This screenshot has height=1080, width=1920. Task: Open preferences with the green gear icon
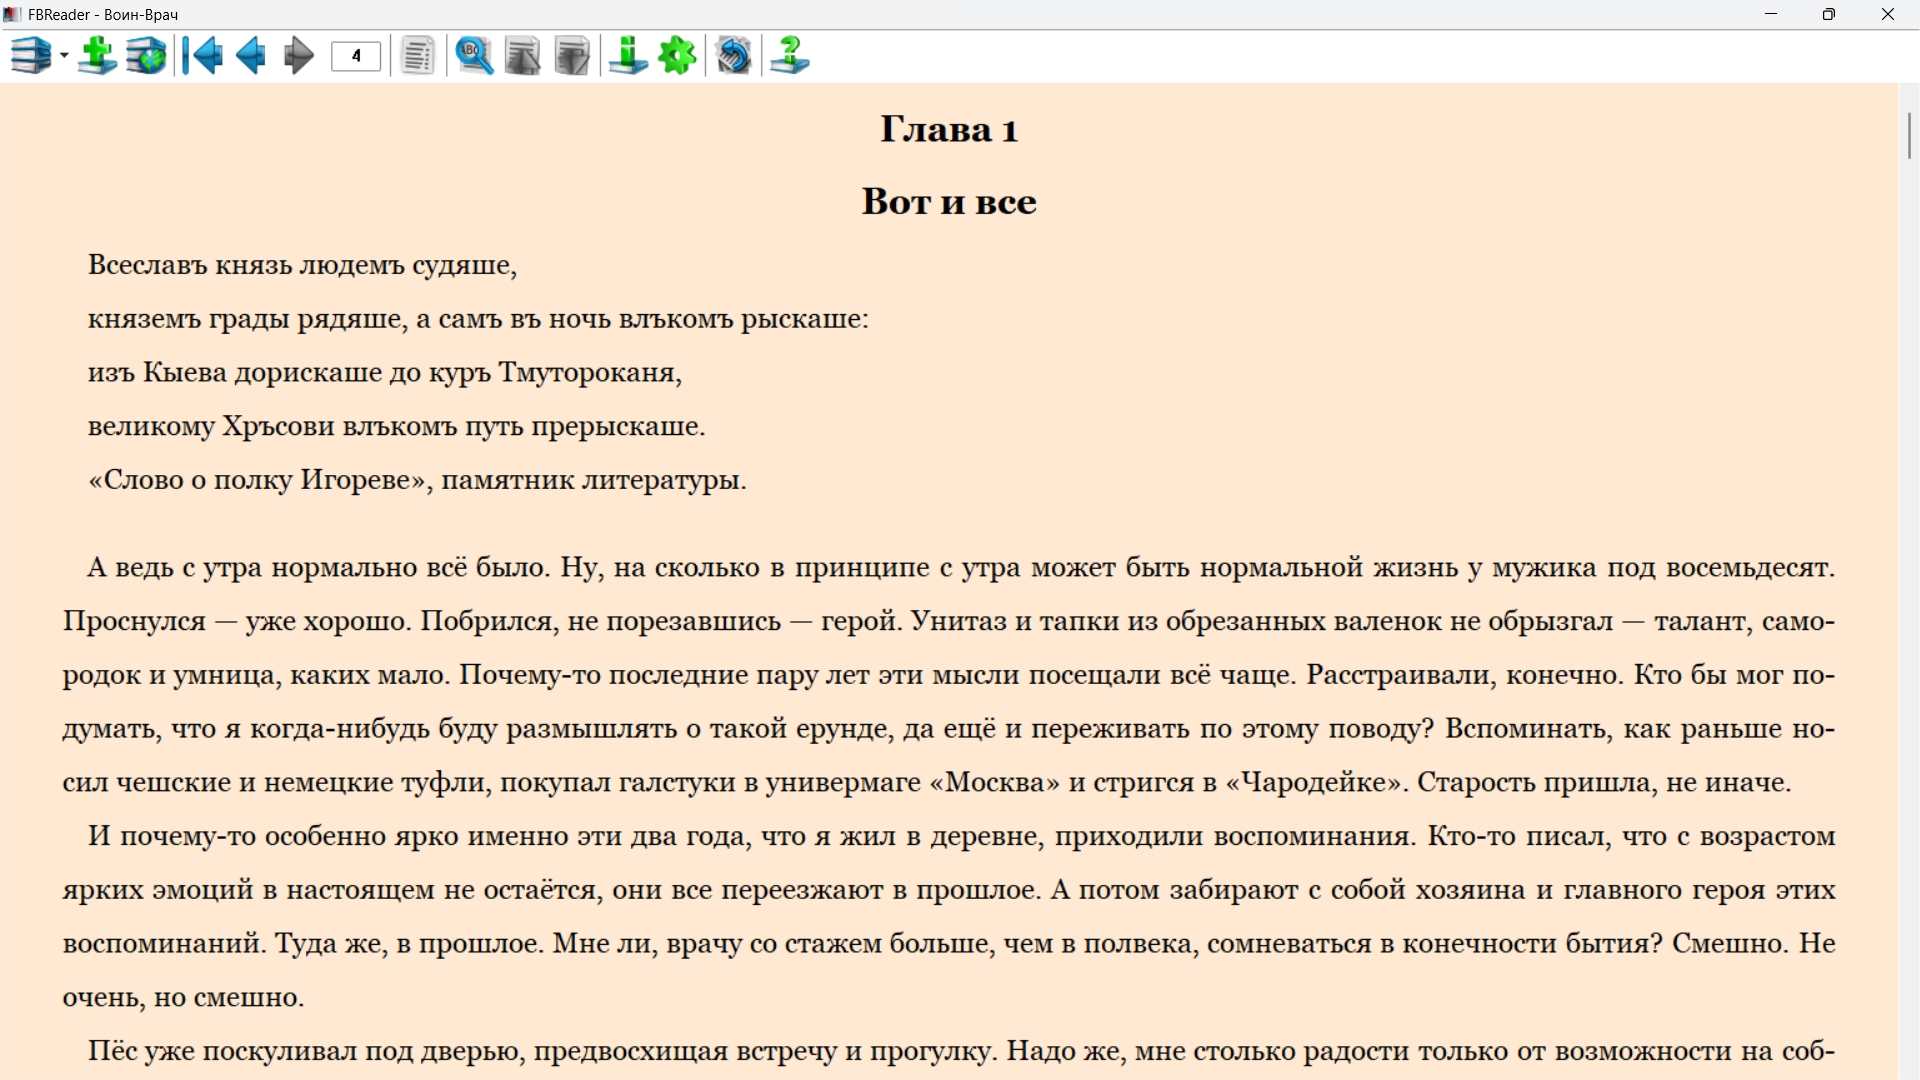(x=678, y=56)
